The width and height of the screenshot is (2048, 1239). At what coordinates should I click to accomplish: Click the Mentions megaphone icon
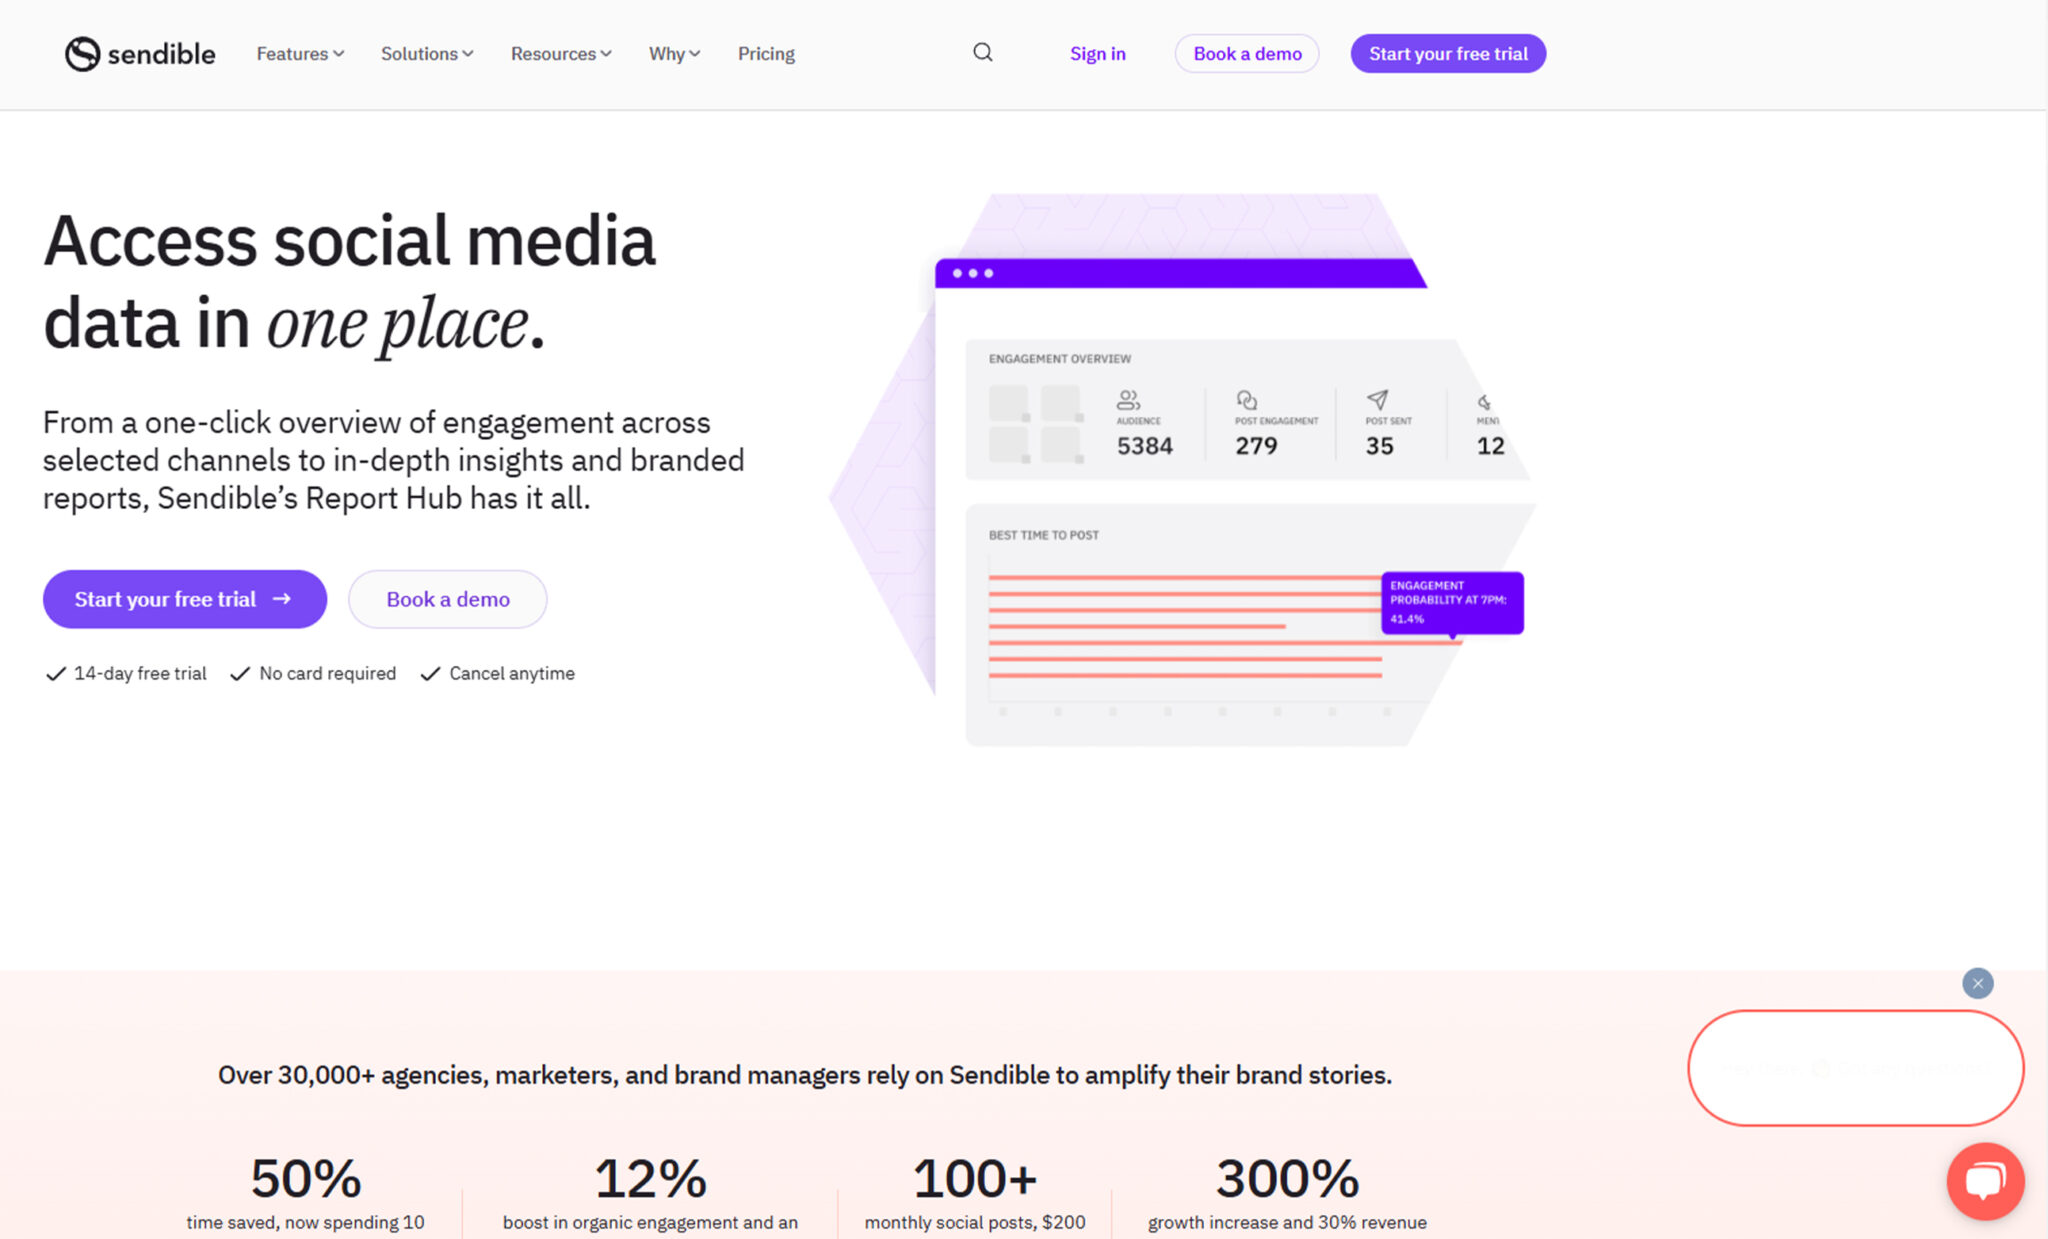coord(1485,400)
